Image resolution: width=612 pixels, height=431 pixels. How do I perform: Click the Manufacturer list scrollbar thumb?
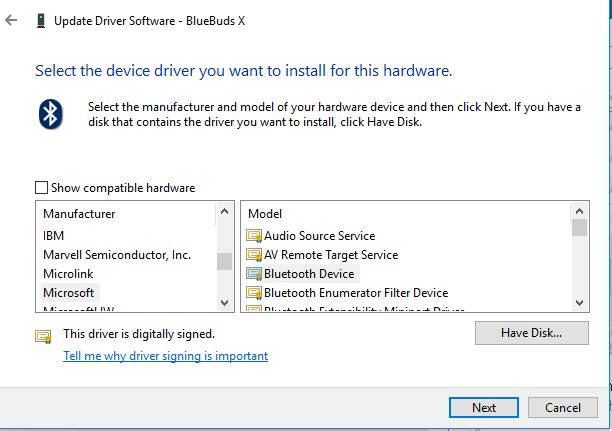224,261
